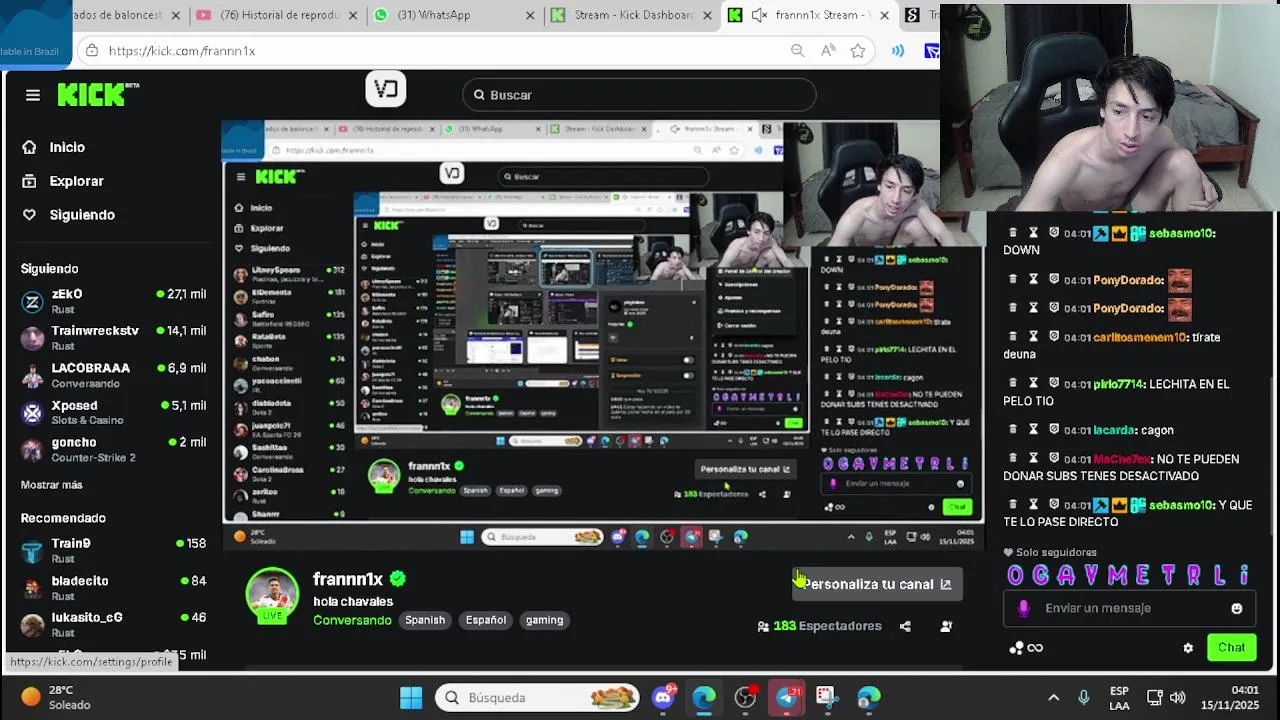Open Discord from taskbar
Screen dimensions: 1280x720
[x=664, y=697]
